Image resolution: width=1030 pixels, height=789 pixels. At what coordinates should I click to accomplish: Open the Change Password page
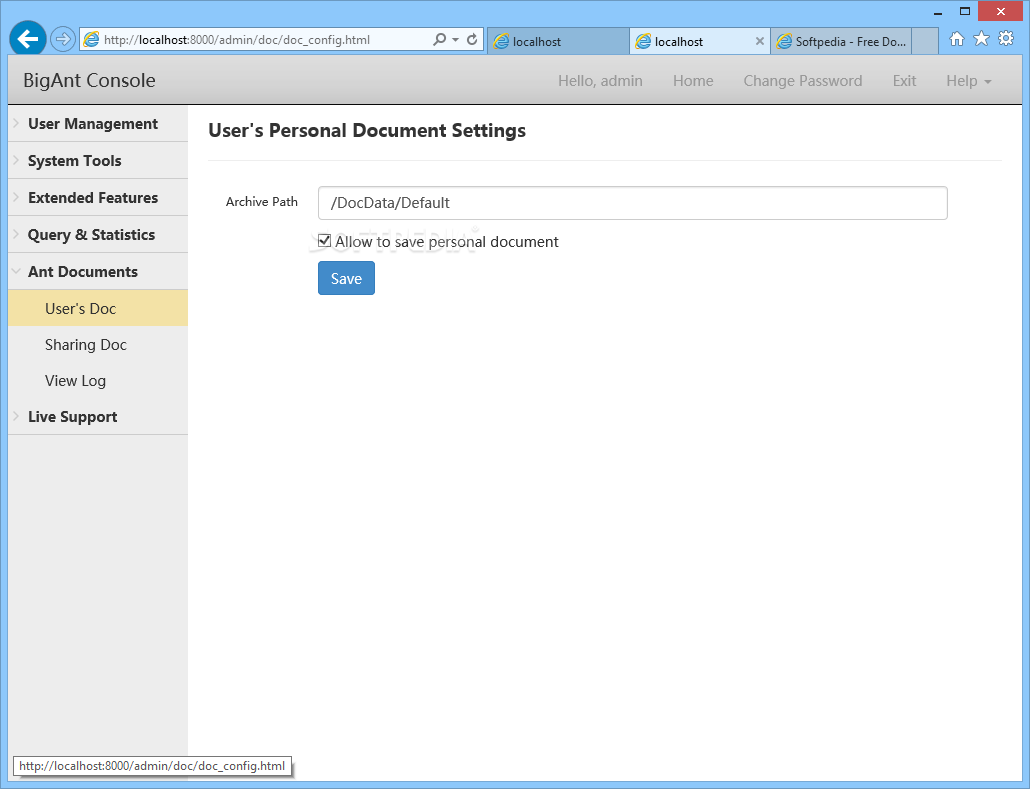coord(803,81)
